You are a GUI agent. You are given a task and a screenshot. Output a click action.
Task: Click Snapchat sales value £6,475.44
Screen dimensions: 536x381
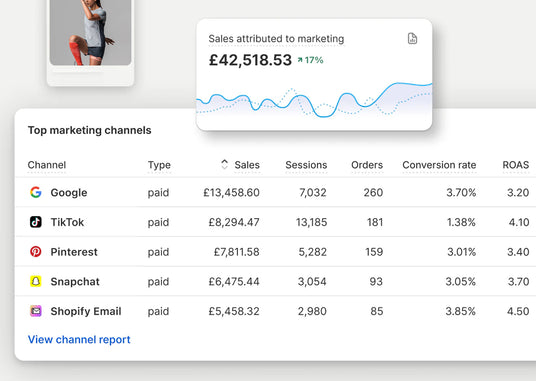[234, 282]
